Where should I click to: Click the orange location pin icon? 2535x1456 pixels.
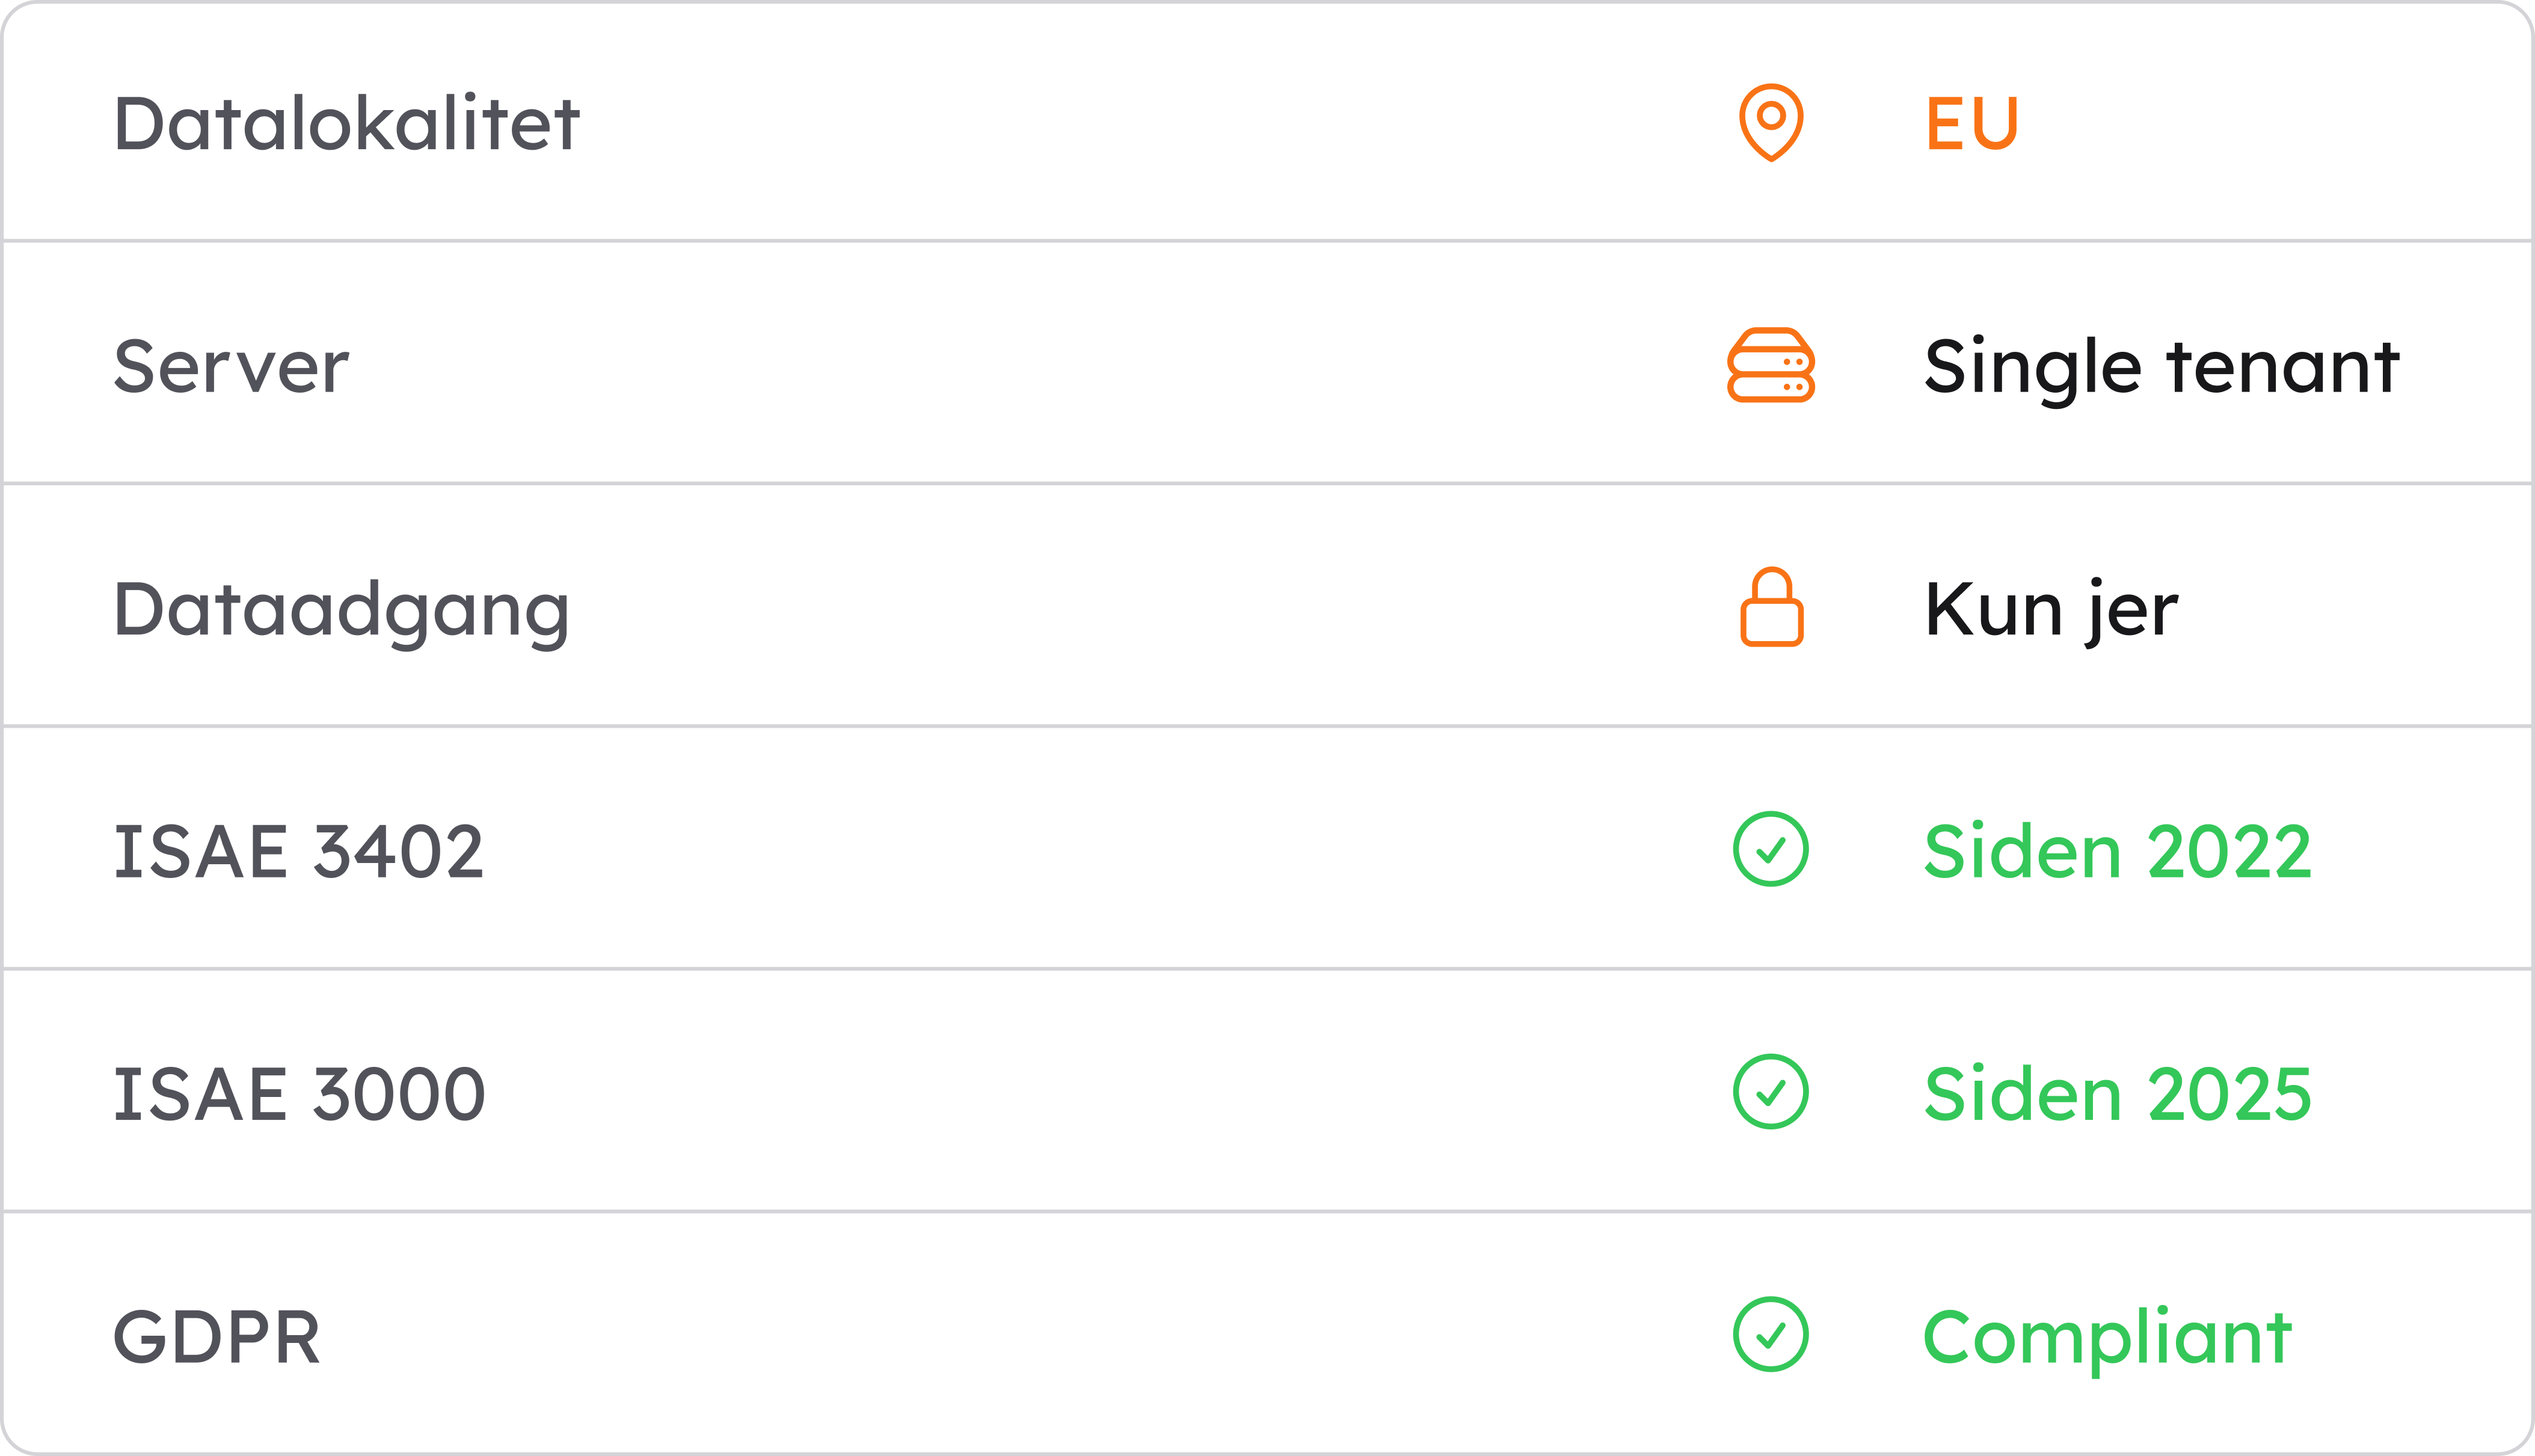click(x=1771, y=122)
